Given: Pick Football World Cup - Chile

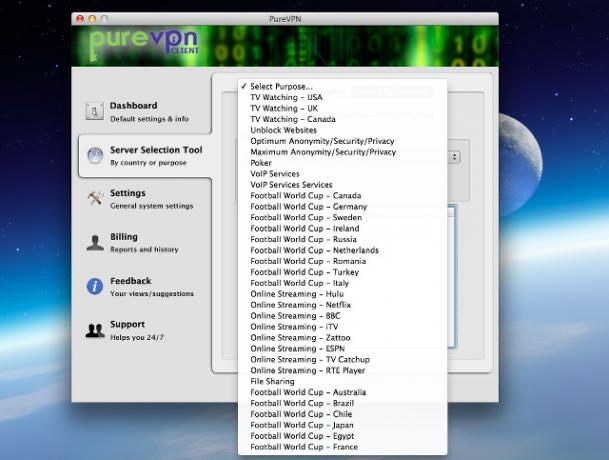Looking at the screenshot, I should point(343,414).
